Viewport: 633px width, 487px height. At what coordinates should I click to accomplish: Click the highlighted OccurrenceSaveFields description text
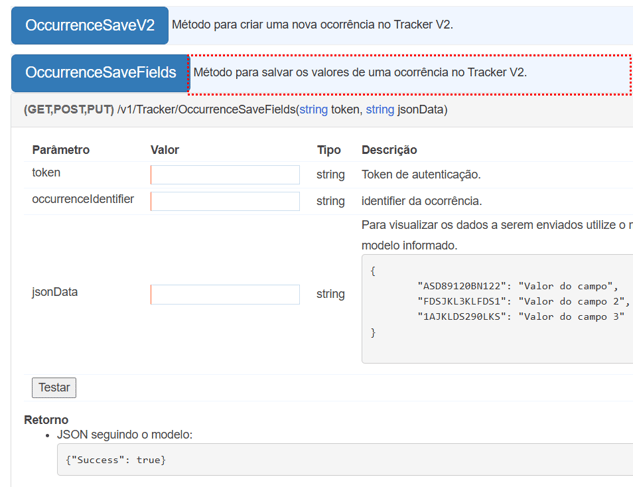click(360, 73)
